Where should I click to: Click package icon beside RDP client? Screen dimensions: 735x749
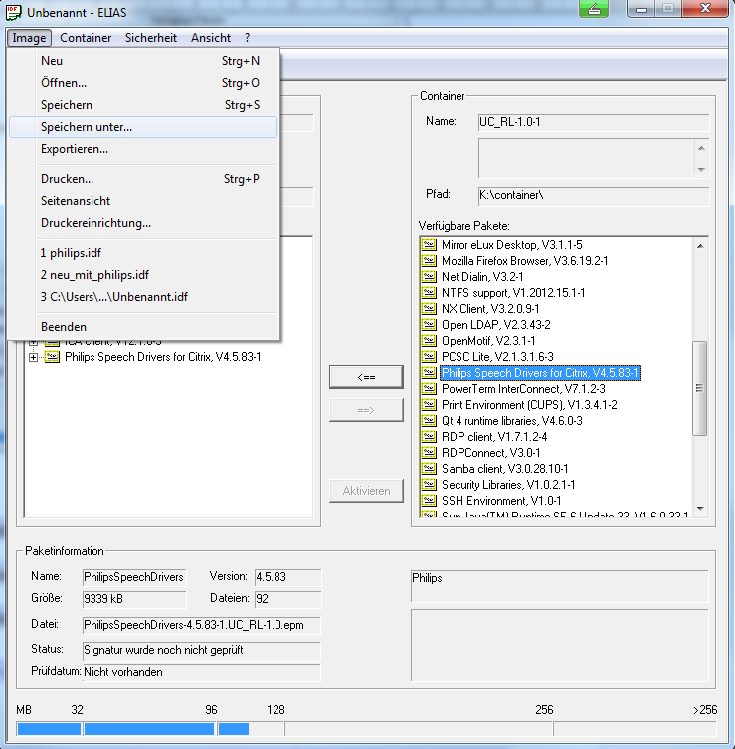coord(429,437)
